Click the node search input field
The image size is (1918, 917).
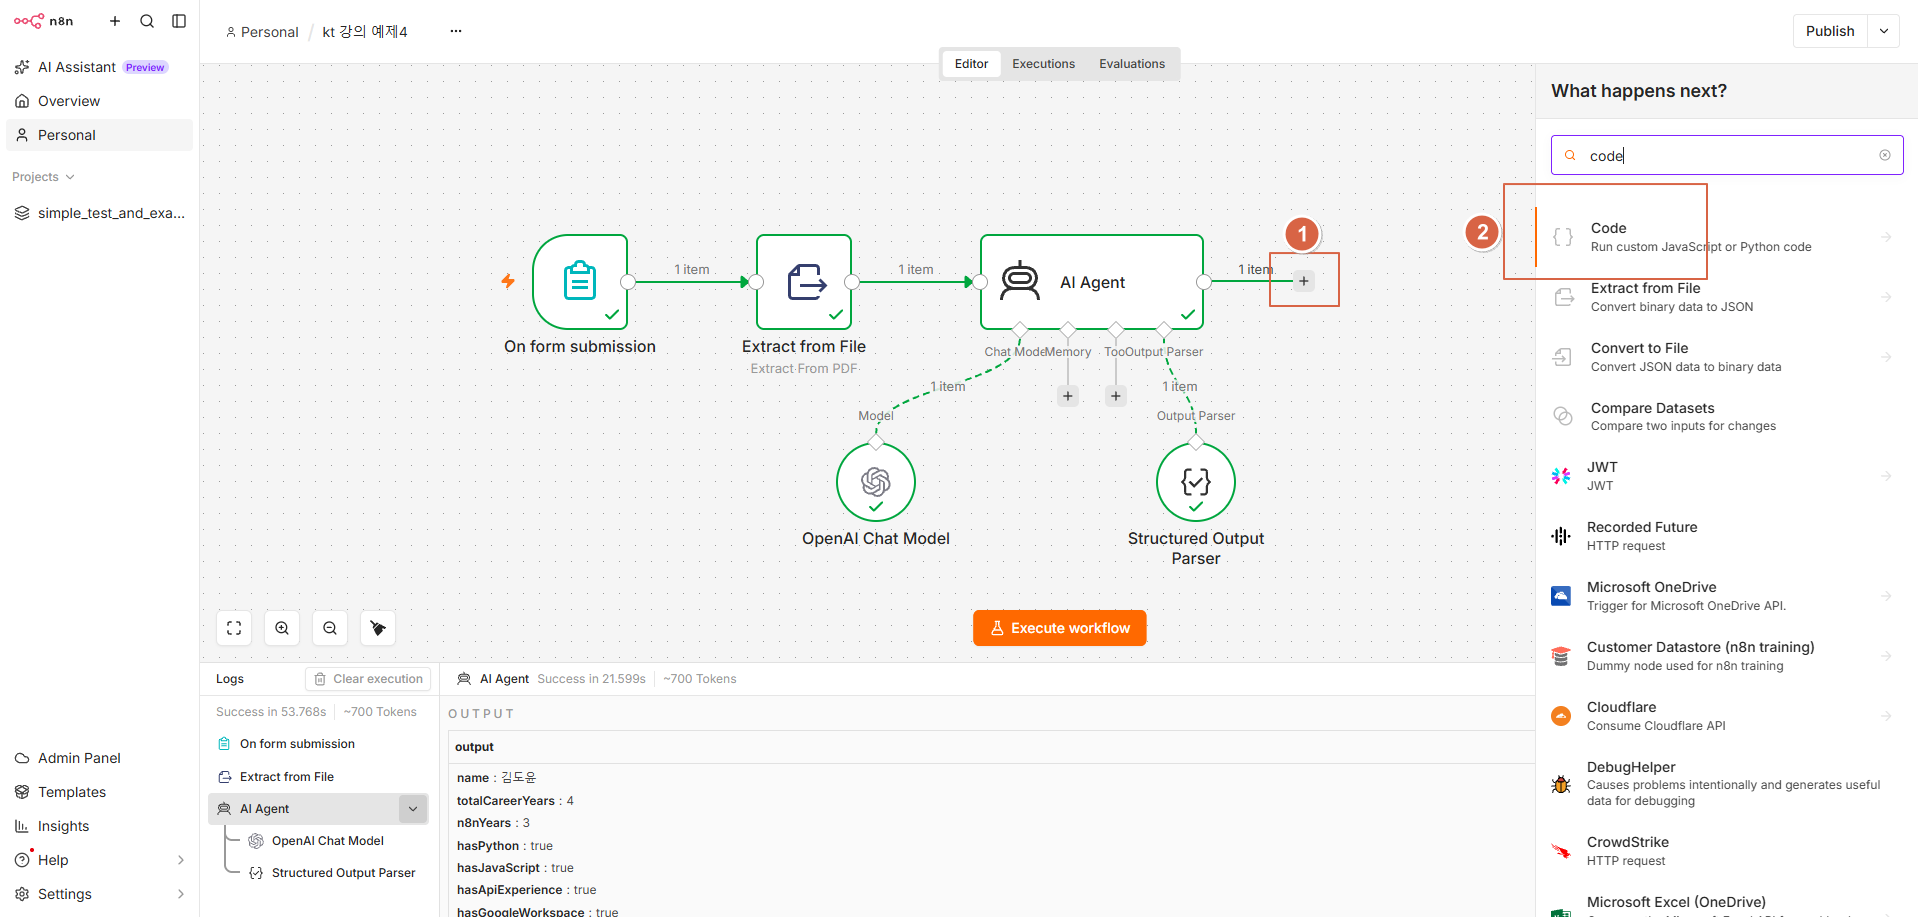coord(1727,155)
